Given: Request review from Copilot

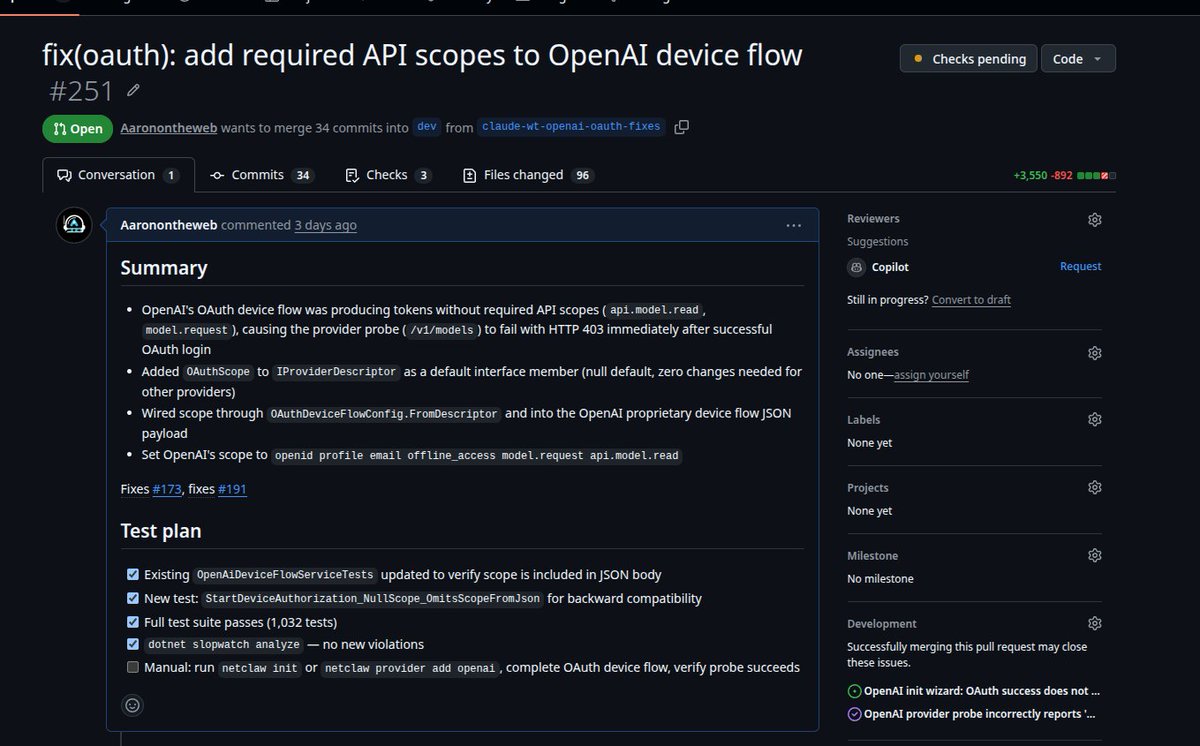Looking at the screenshot, I should [1080, 267].
